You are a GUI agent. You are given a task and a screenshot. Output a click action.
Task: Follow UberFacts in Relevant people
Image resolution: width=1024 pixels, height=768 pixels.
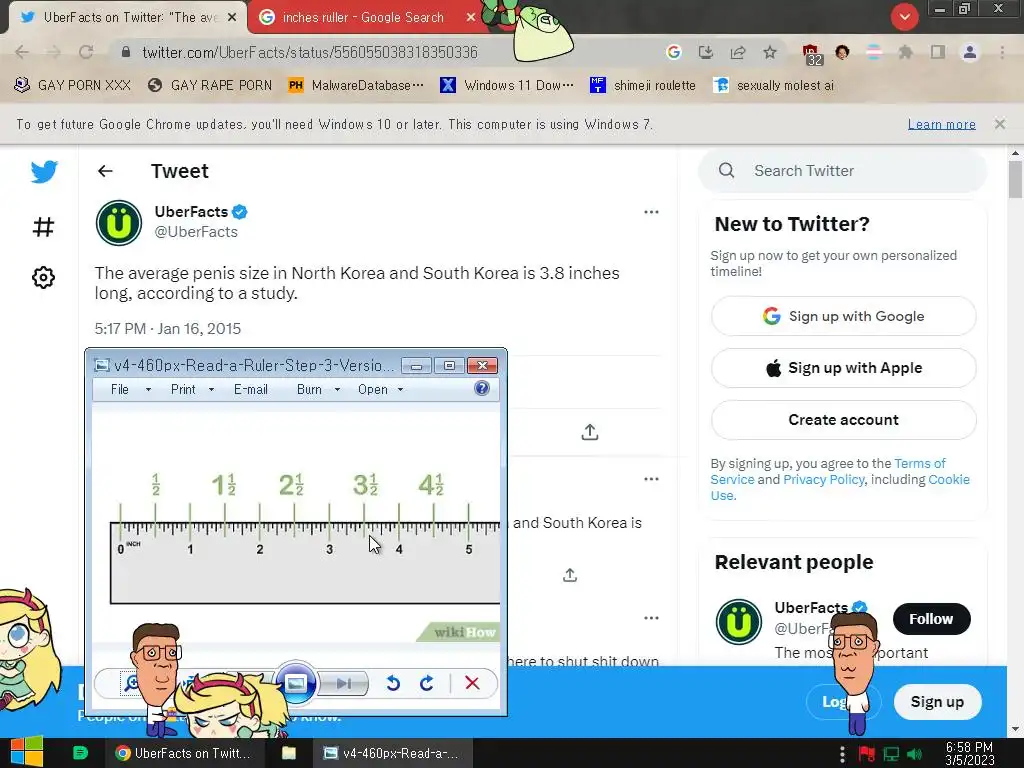click(x=931, y=618)
